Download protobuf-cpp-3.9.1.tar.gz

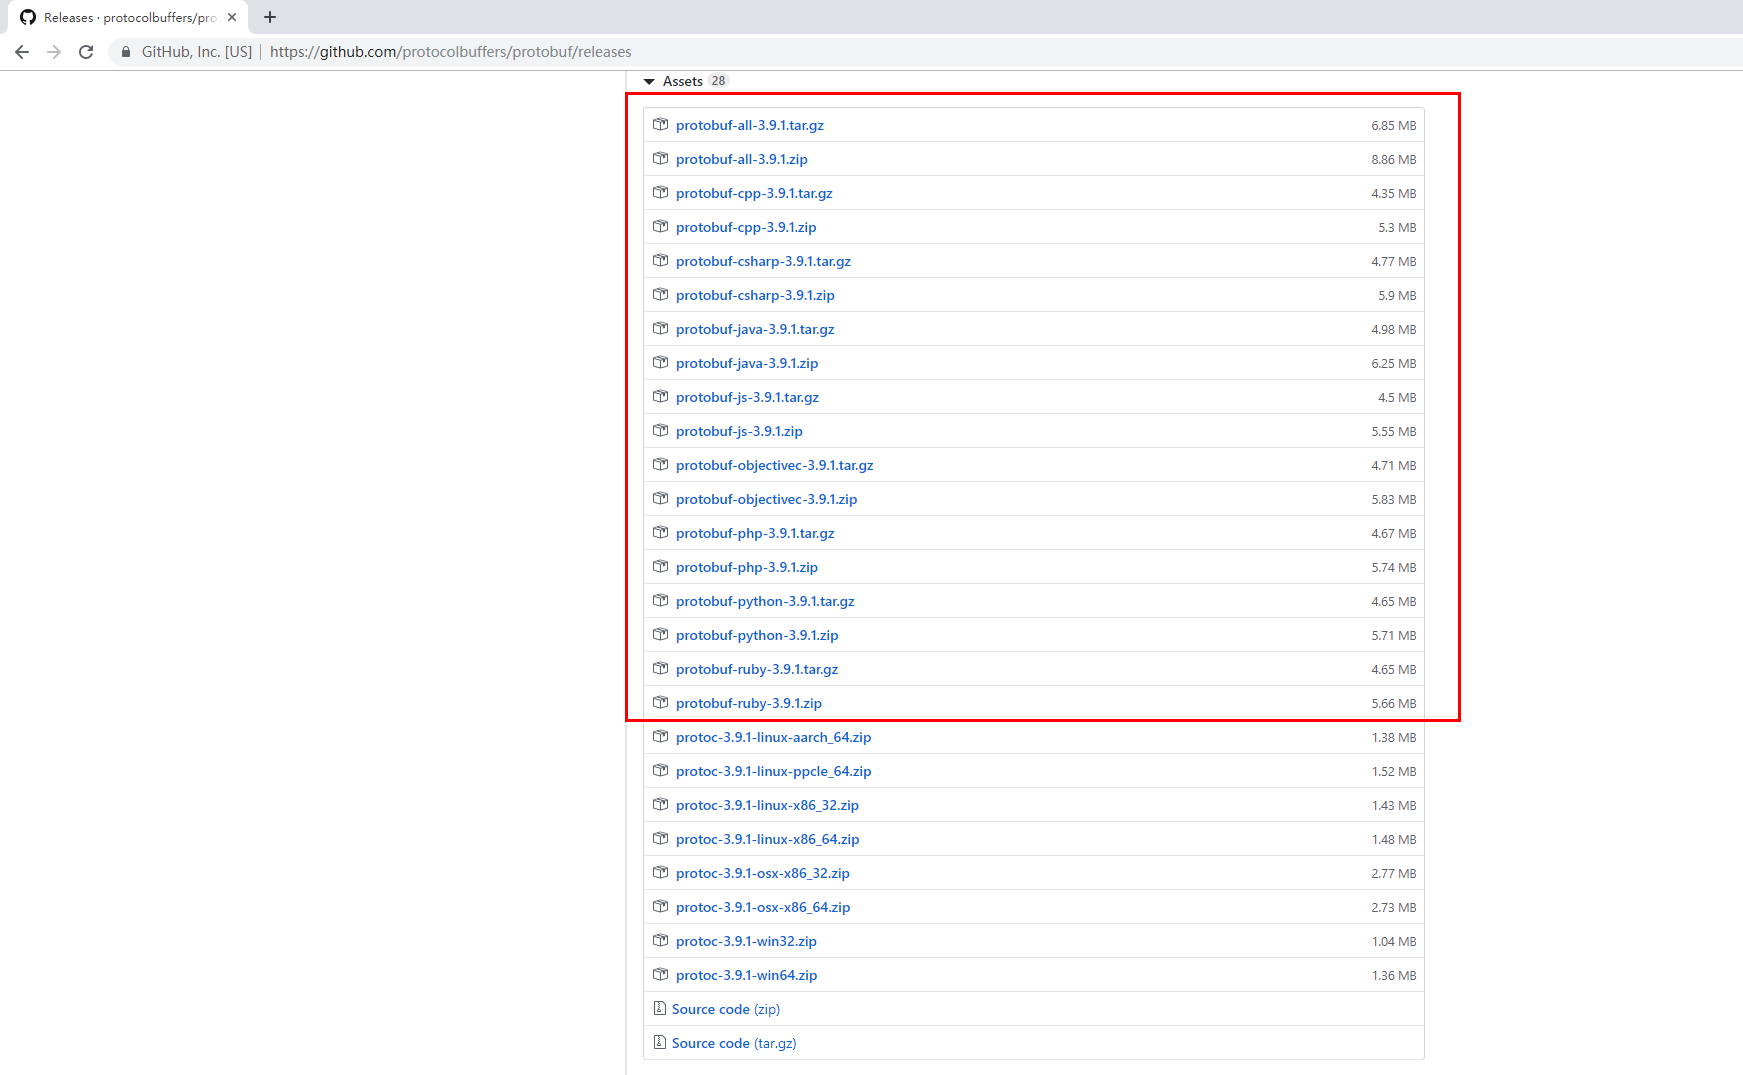754,193
